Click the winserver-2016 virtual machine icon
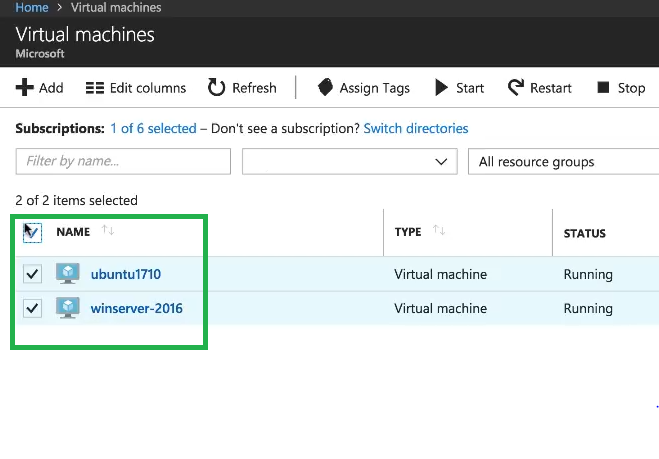 [68, 308]
